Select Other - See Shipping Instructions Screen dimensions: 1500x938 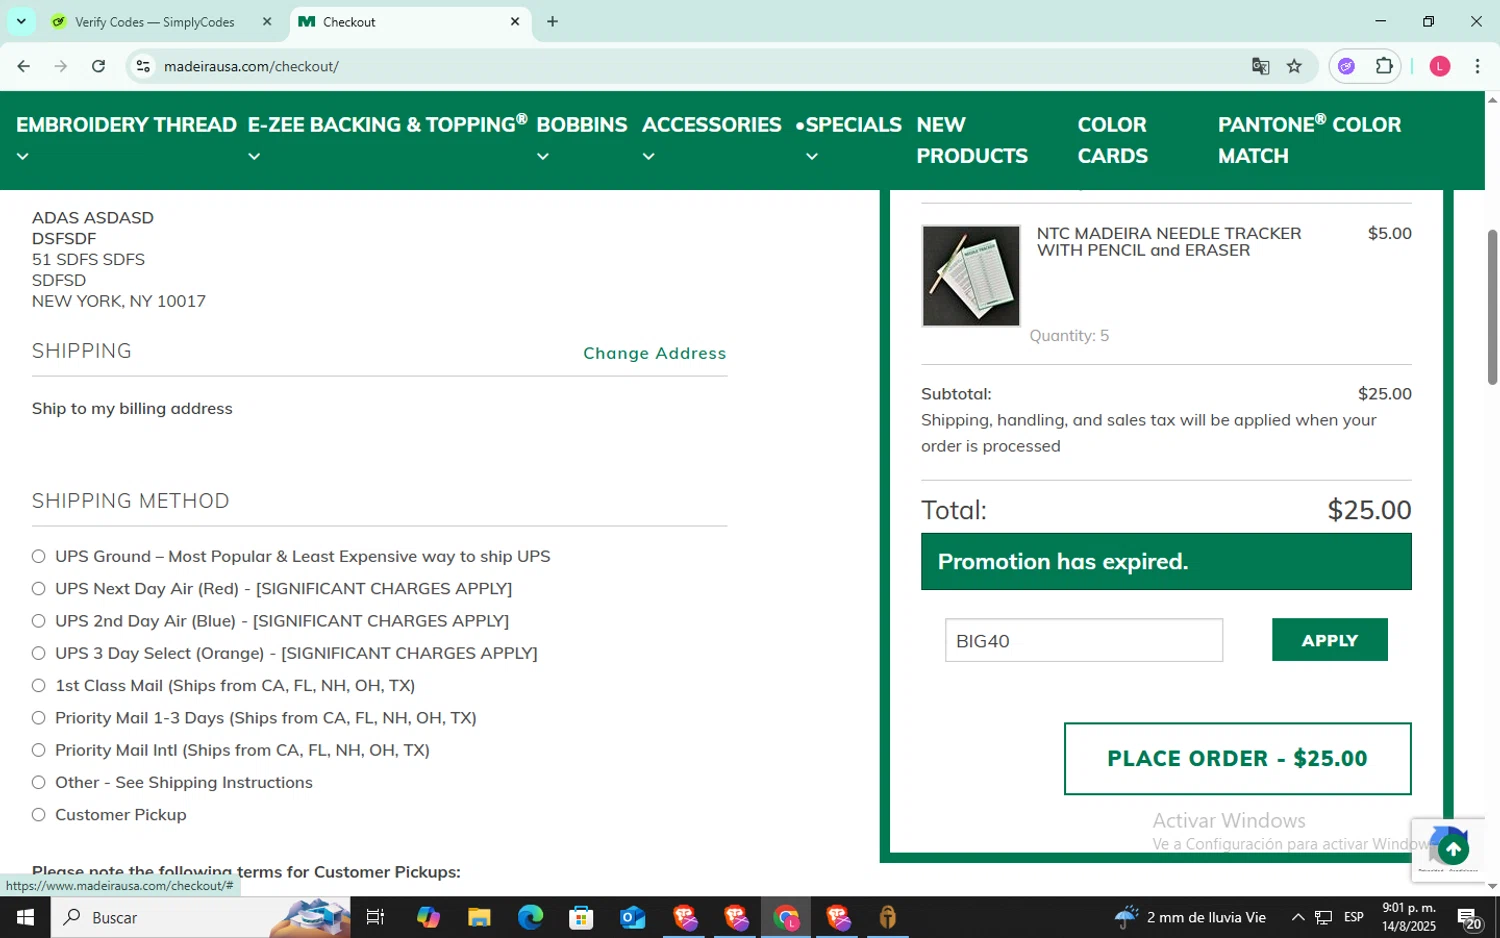(x=39, y=782)
